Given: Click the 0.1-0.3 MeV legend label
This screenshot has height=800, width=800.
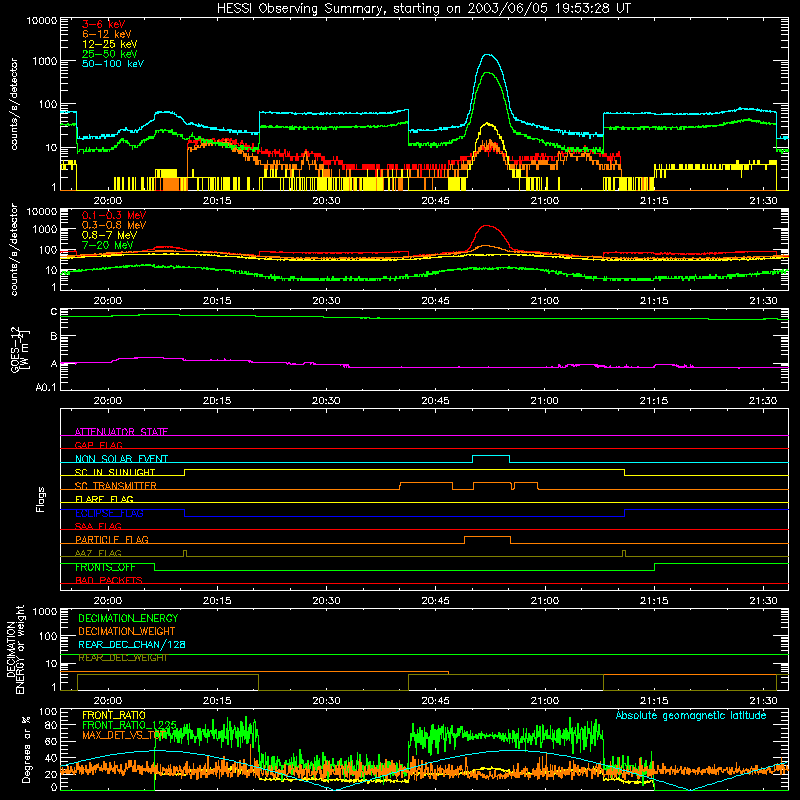Looking at the screenshot, I should pos(114,215).
